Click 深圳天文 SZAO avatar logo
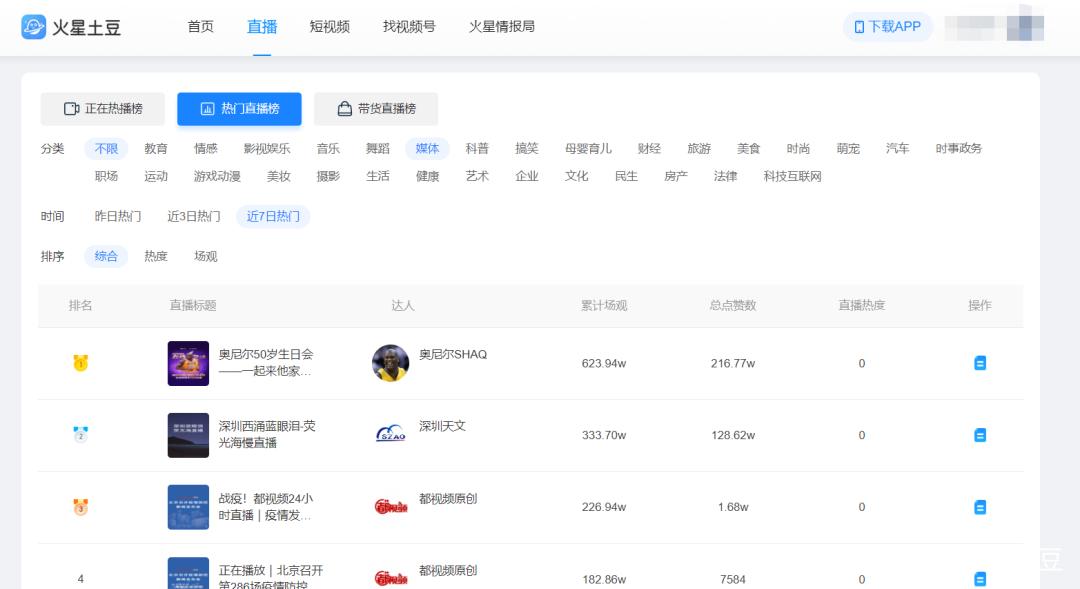Viewport: 1080px width, 589px height. 391,435
